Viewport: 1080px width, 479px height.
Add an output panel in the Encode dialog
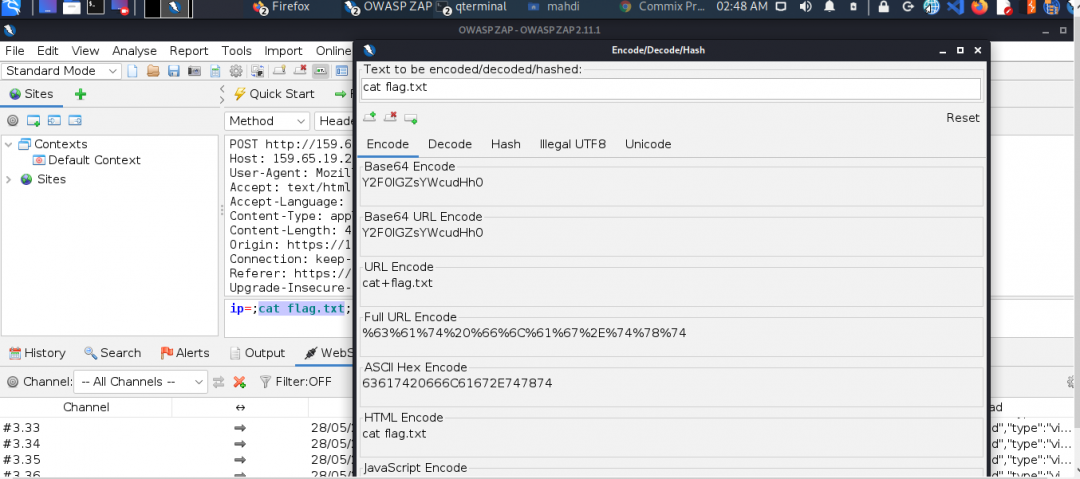tap(370, 118)
